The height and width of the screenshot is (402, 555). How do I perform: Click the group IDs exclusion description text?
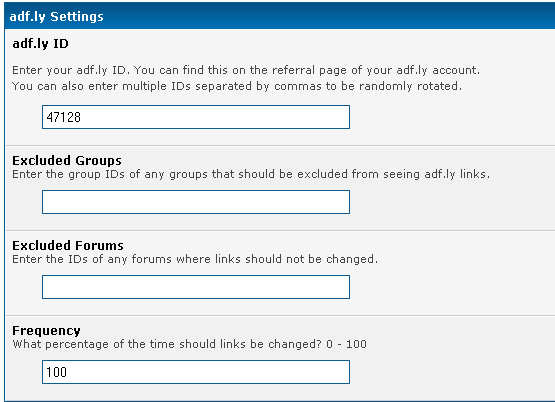[x=251, y=174]
